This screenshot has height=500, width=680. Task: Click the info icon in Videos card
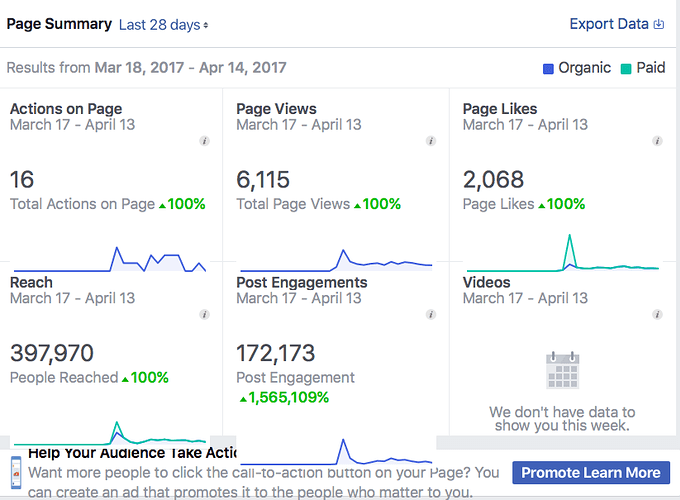tap(657, 315)
